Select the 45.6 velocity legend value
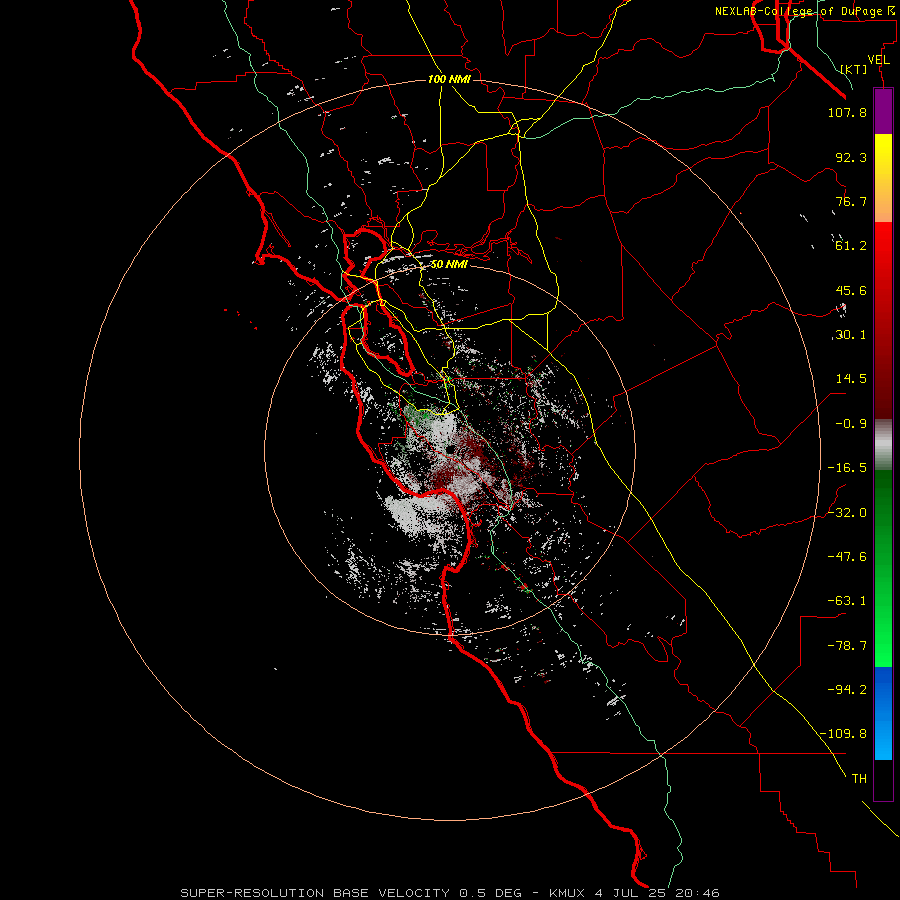900x900 pixels. [x=851, y=290]
